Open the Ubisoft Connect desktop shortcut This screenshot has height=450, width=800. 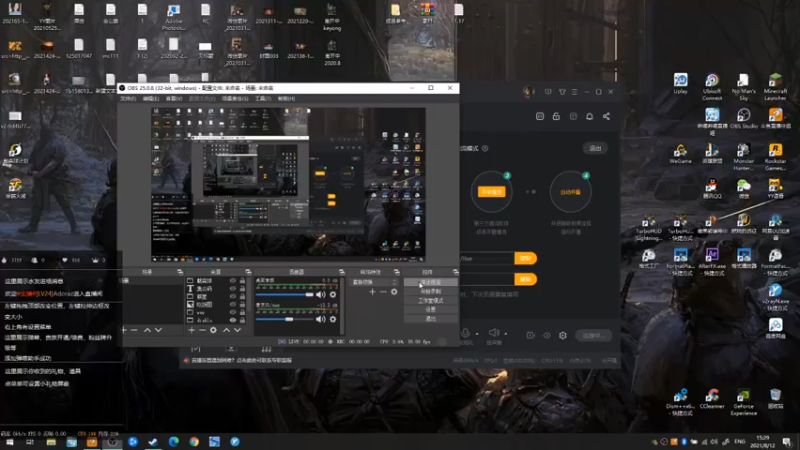[712, 87]
